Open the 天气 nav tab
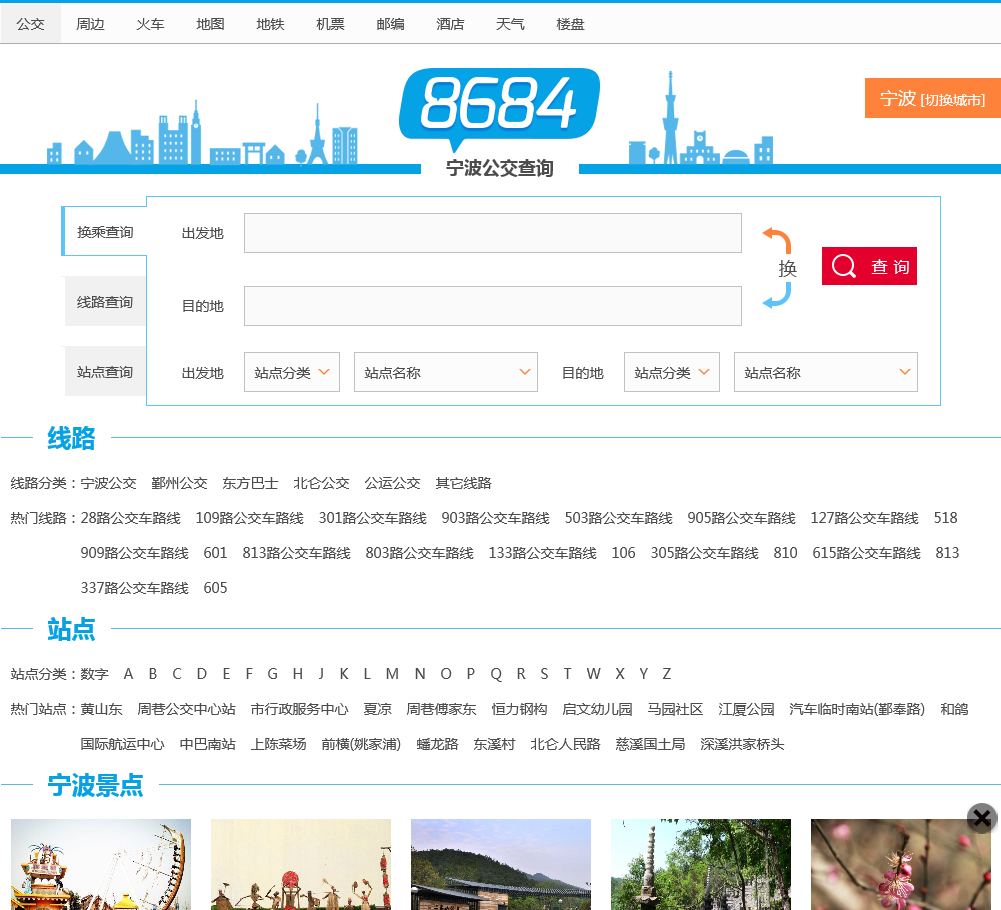 [x=510, y=24]
